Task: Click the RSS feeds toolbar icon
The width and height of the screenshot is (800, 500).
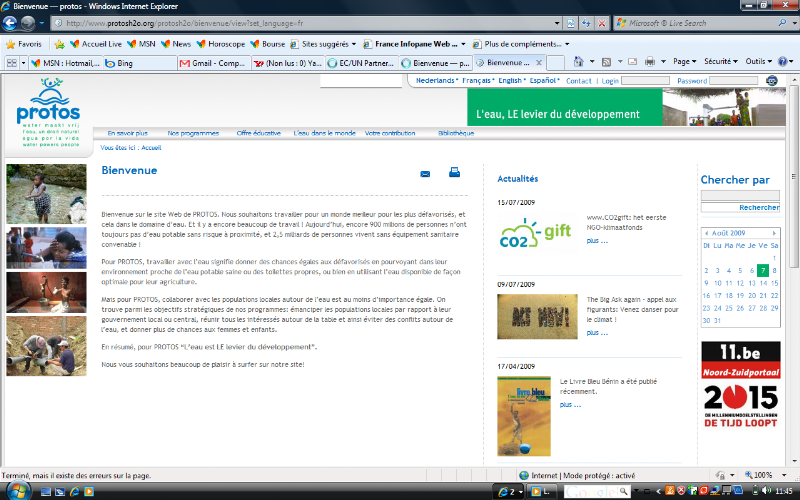Action: pos(606,62)
